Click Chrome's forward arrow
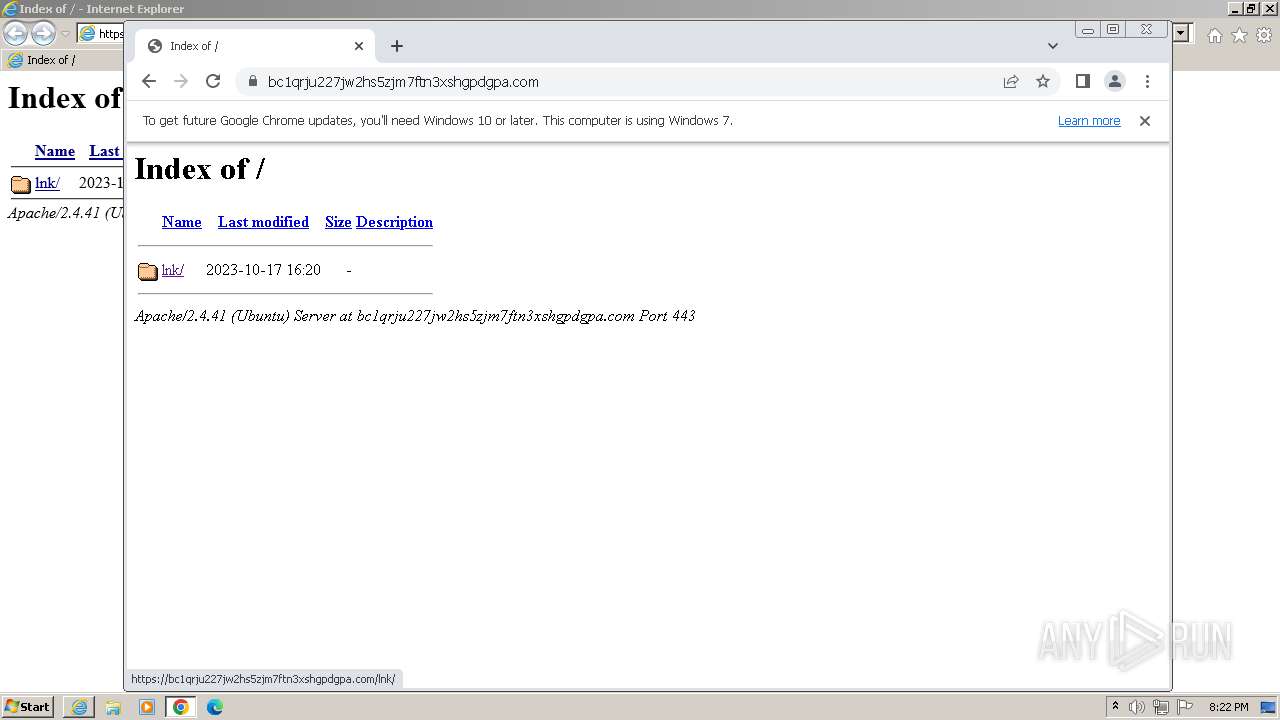Image resolution: width=1280 pixels, height=720 pixels. click(x=181, y=82)
